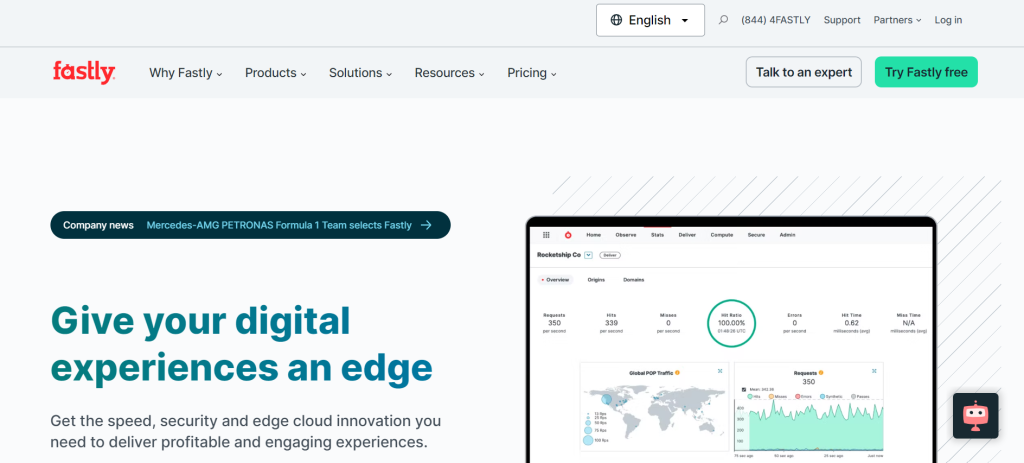Go to Log in page
Screen dimensions: 1024x463
(x=948, y=20)
